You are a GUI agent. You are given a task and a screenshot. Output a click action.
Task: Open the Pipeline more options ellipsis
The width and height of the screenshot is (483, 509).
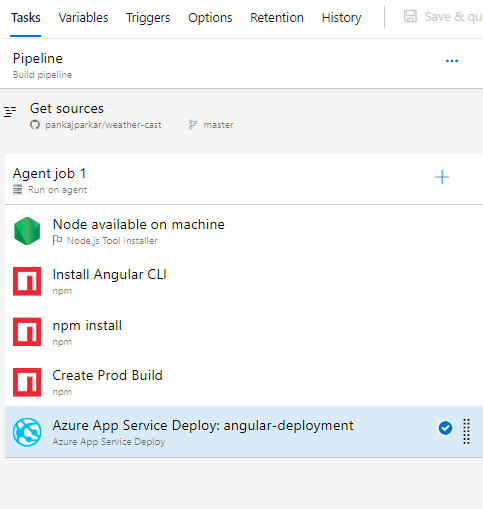coord(452,61)
